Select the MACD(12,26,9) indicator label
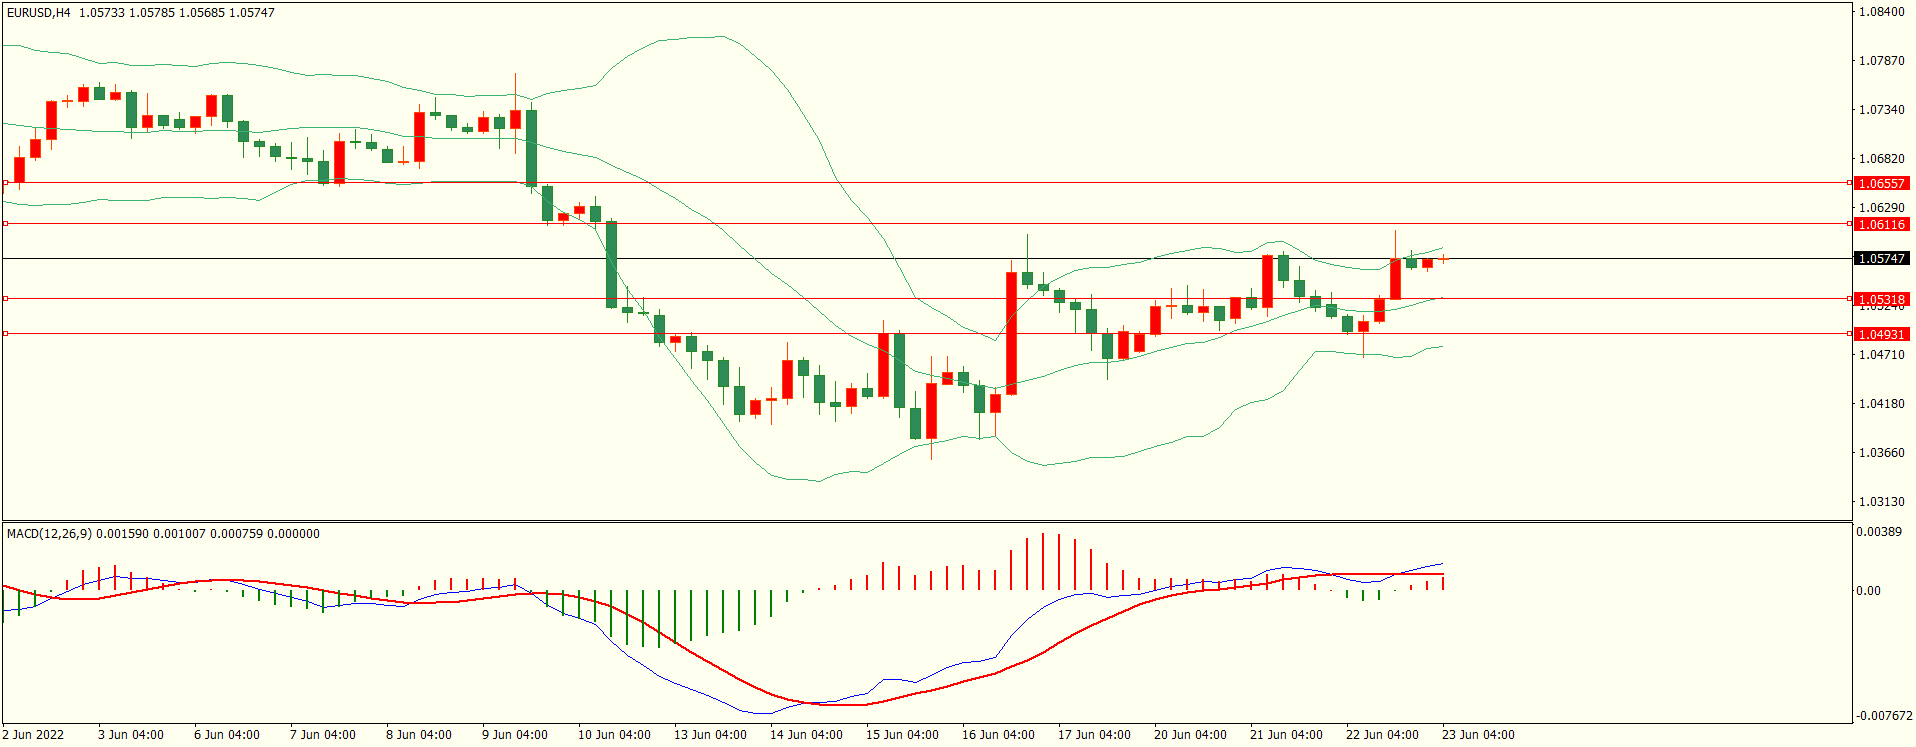1916x747 pixels. click(x=49, y=534)
